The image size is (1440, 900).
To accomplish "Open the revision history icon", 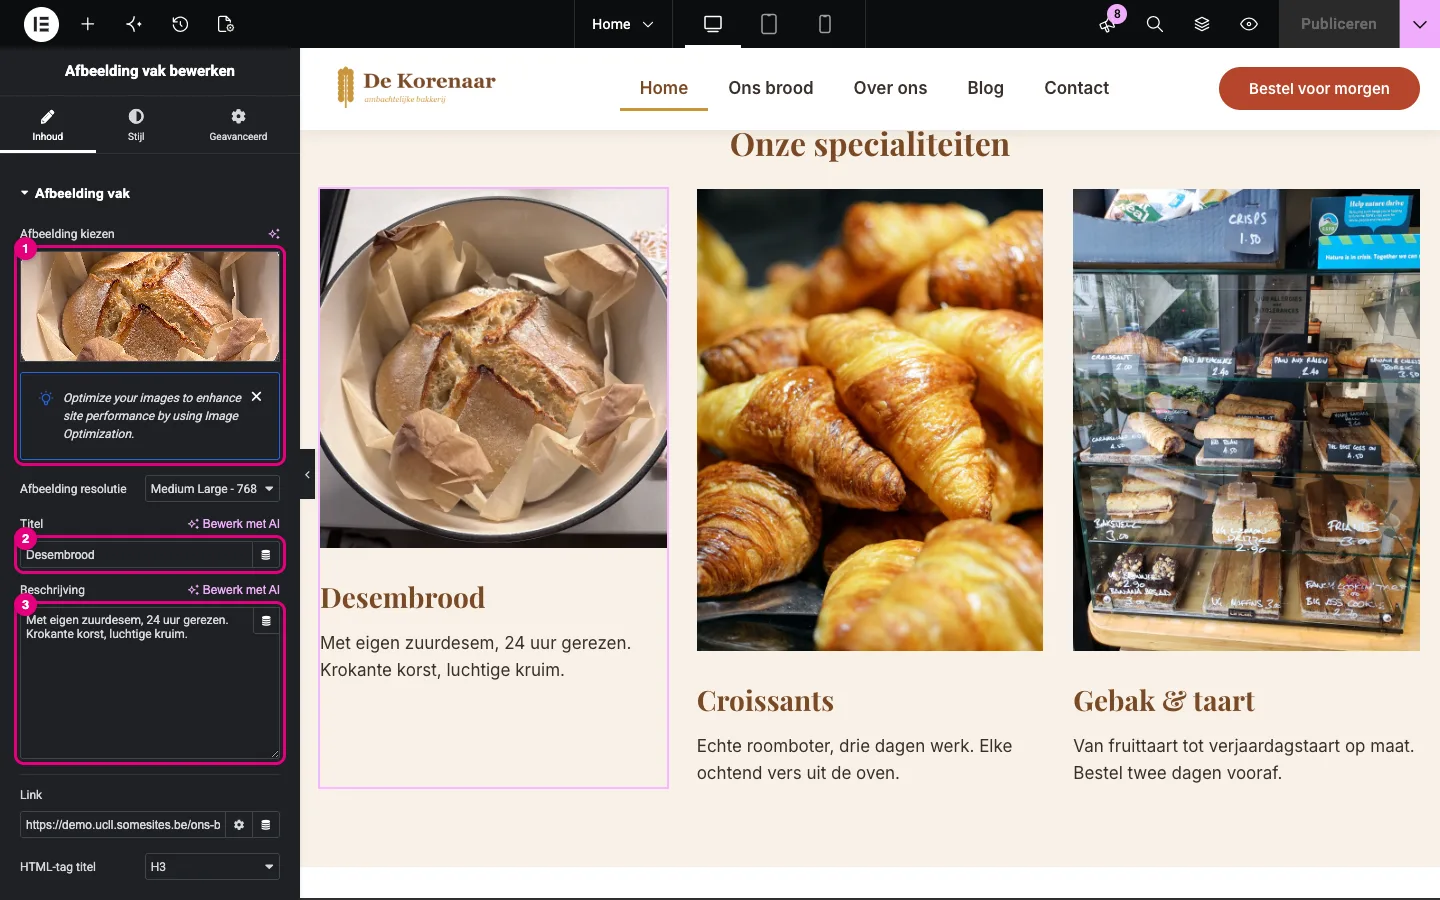I will pyautogui.click(x=180, y=24).
